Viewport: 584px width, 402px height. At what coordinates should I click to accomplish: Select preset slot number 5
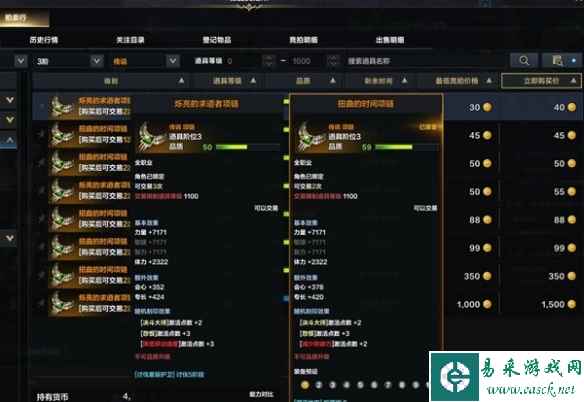tap(360, 385)
